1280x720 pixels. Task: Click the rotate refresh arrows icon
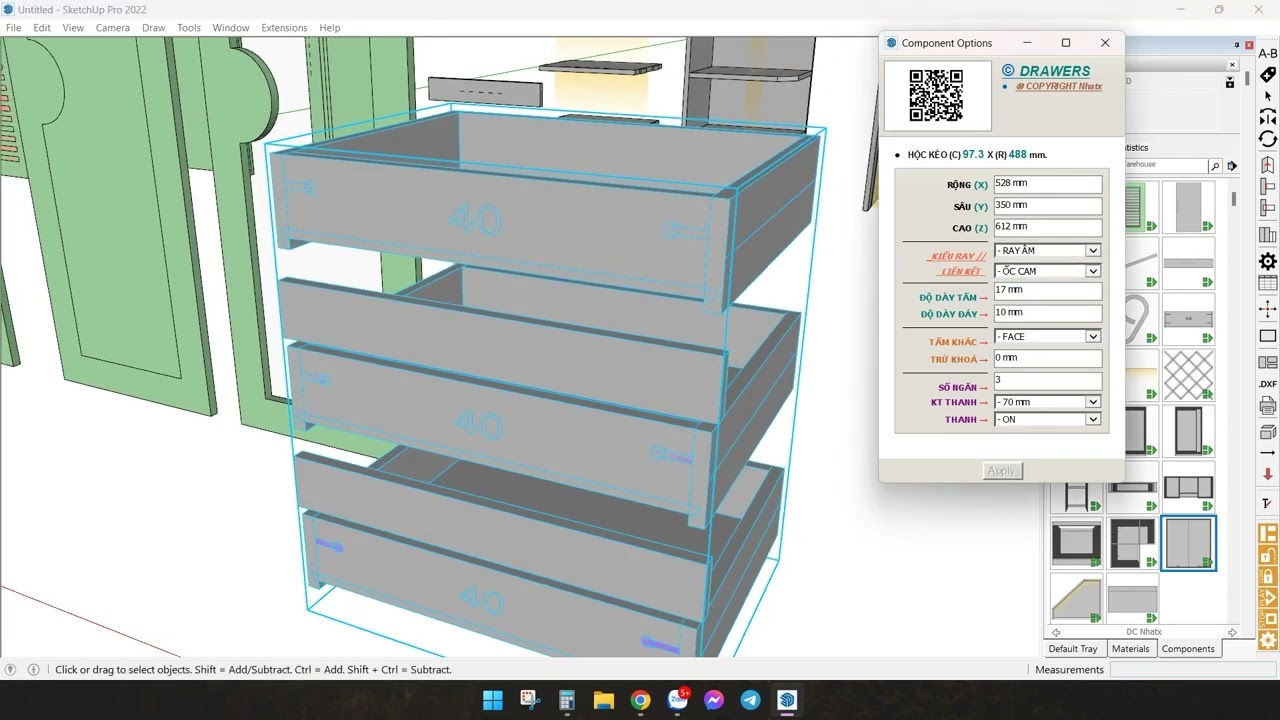(1267, 139)
